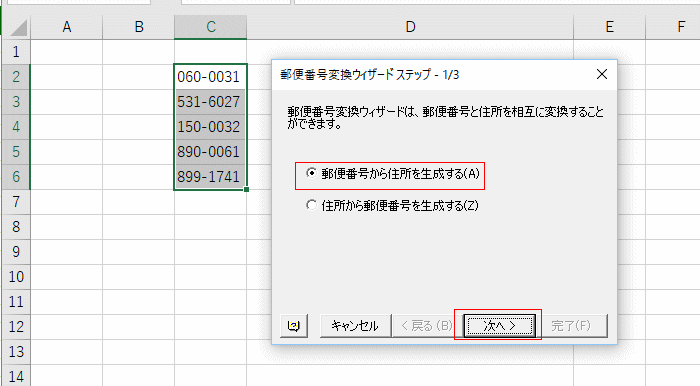700x386 pixels.
Task: Select cell containing 060-0031
Action: pyautogui.click(x=210, y=77)
